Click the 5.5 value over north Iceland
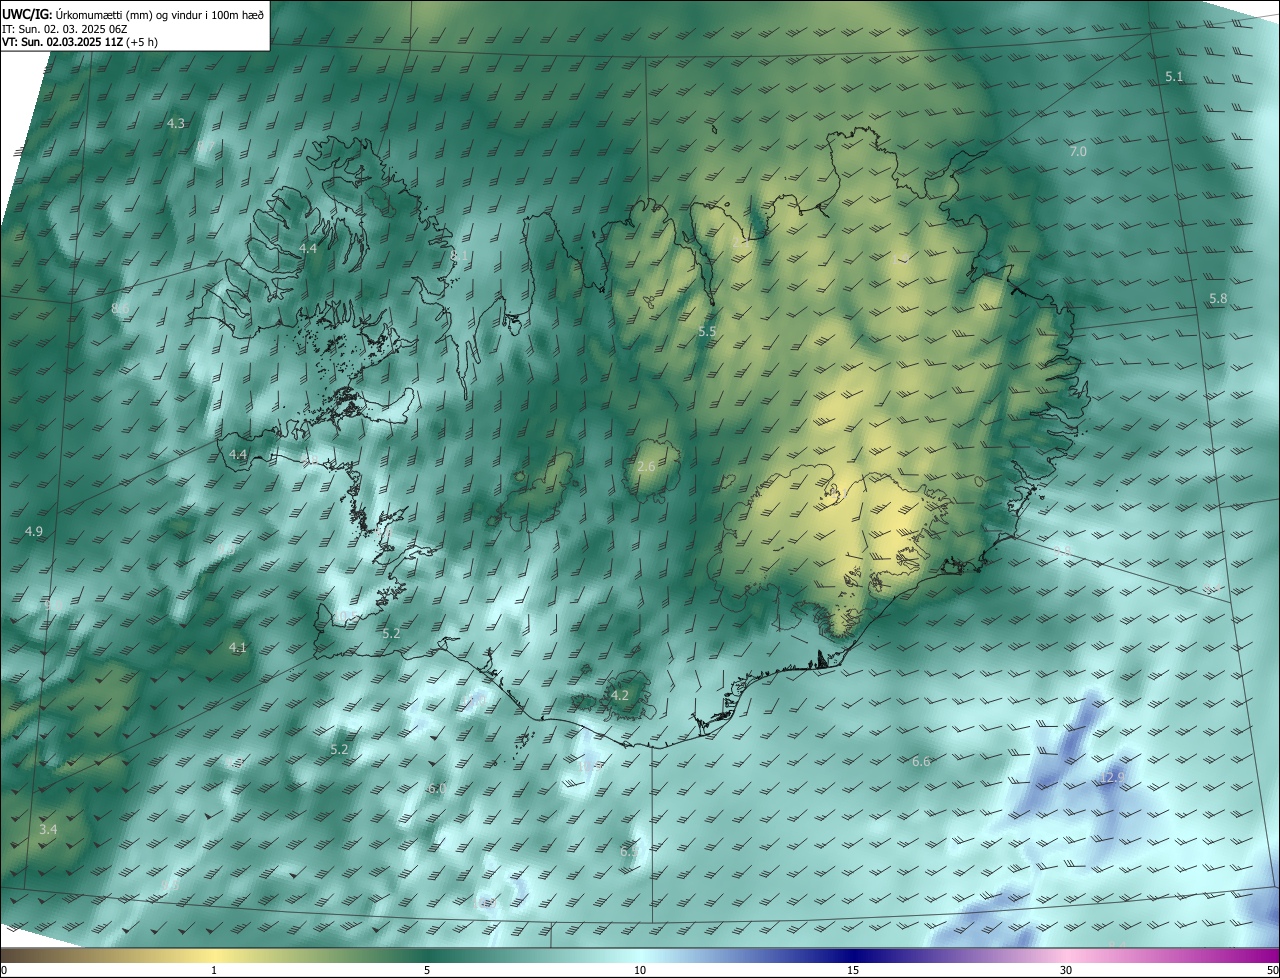The width and height of the screenshot is (1280, 978). click(x=707, y=331)
